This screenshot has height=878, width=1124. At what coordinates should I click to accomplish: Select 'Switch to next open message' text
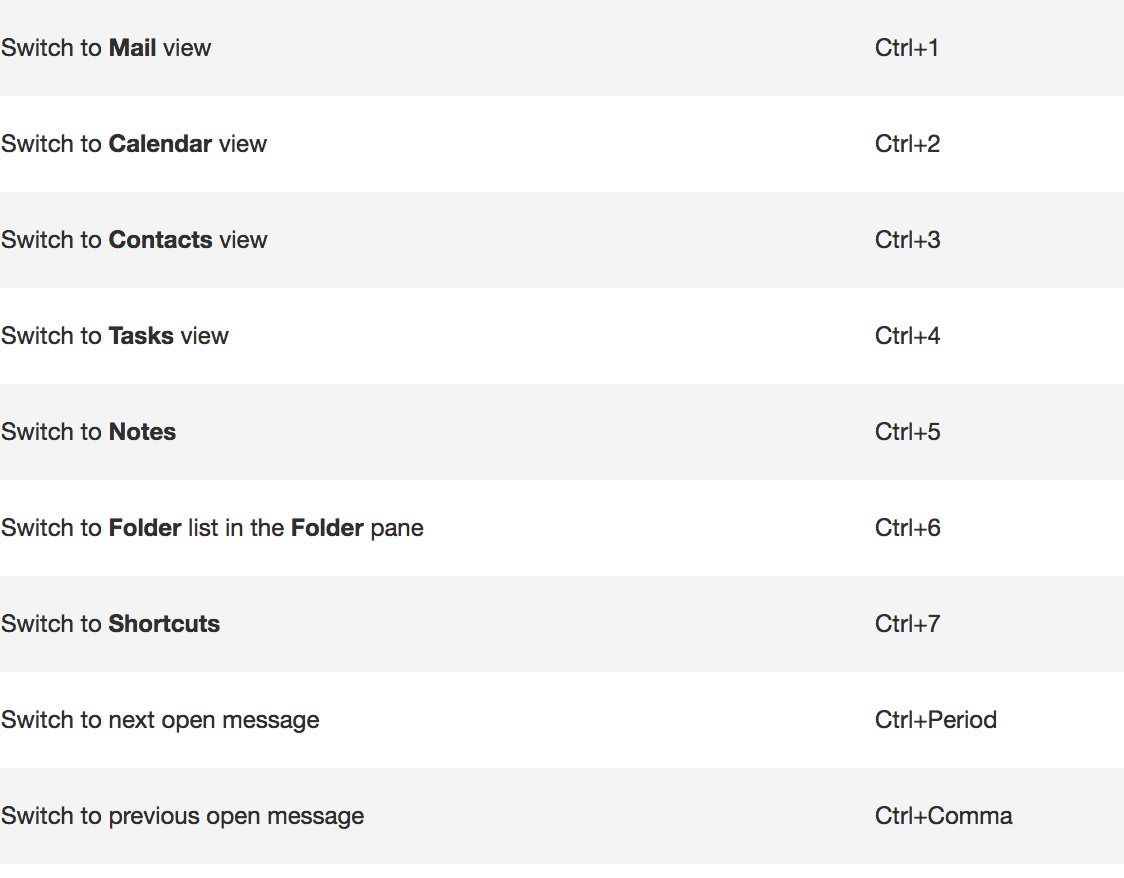(161, 720)
